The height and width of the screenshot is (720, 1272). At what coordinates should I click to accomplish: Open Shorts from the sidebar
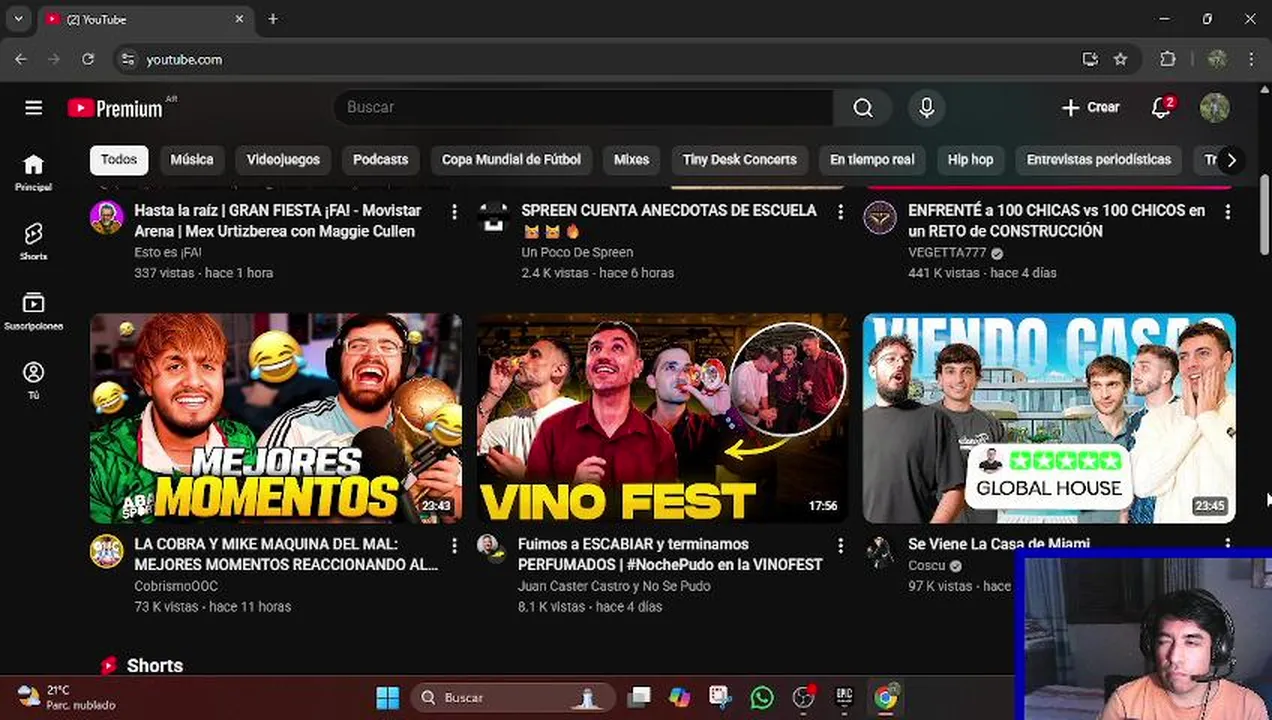click(x=34, y=241)
